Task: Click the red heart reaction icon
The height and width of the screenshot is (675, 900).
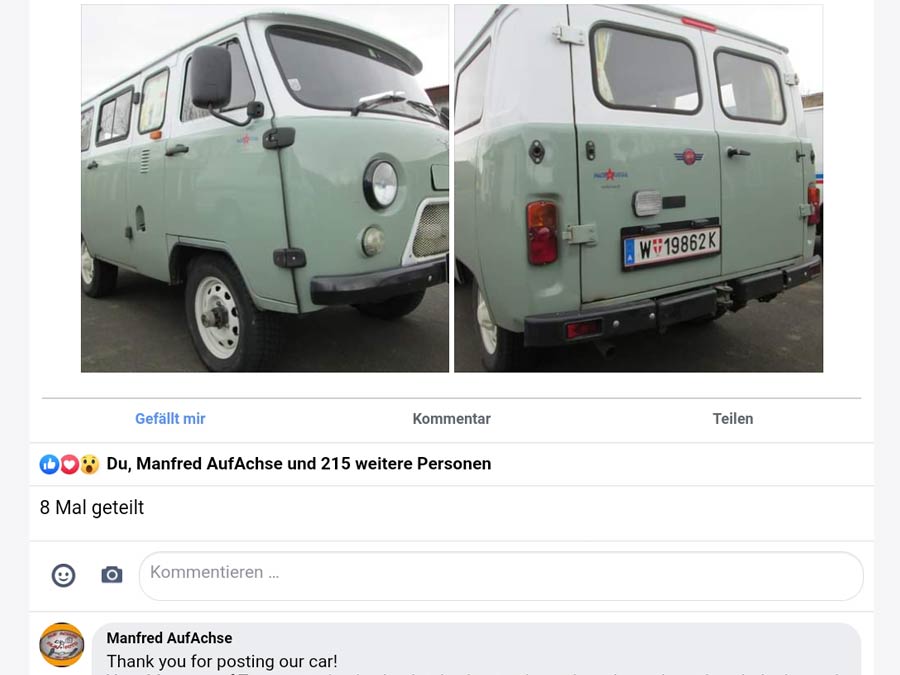Action: [69, 464]
